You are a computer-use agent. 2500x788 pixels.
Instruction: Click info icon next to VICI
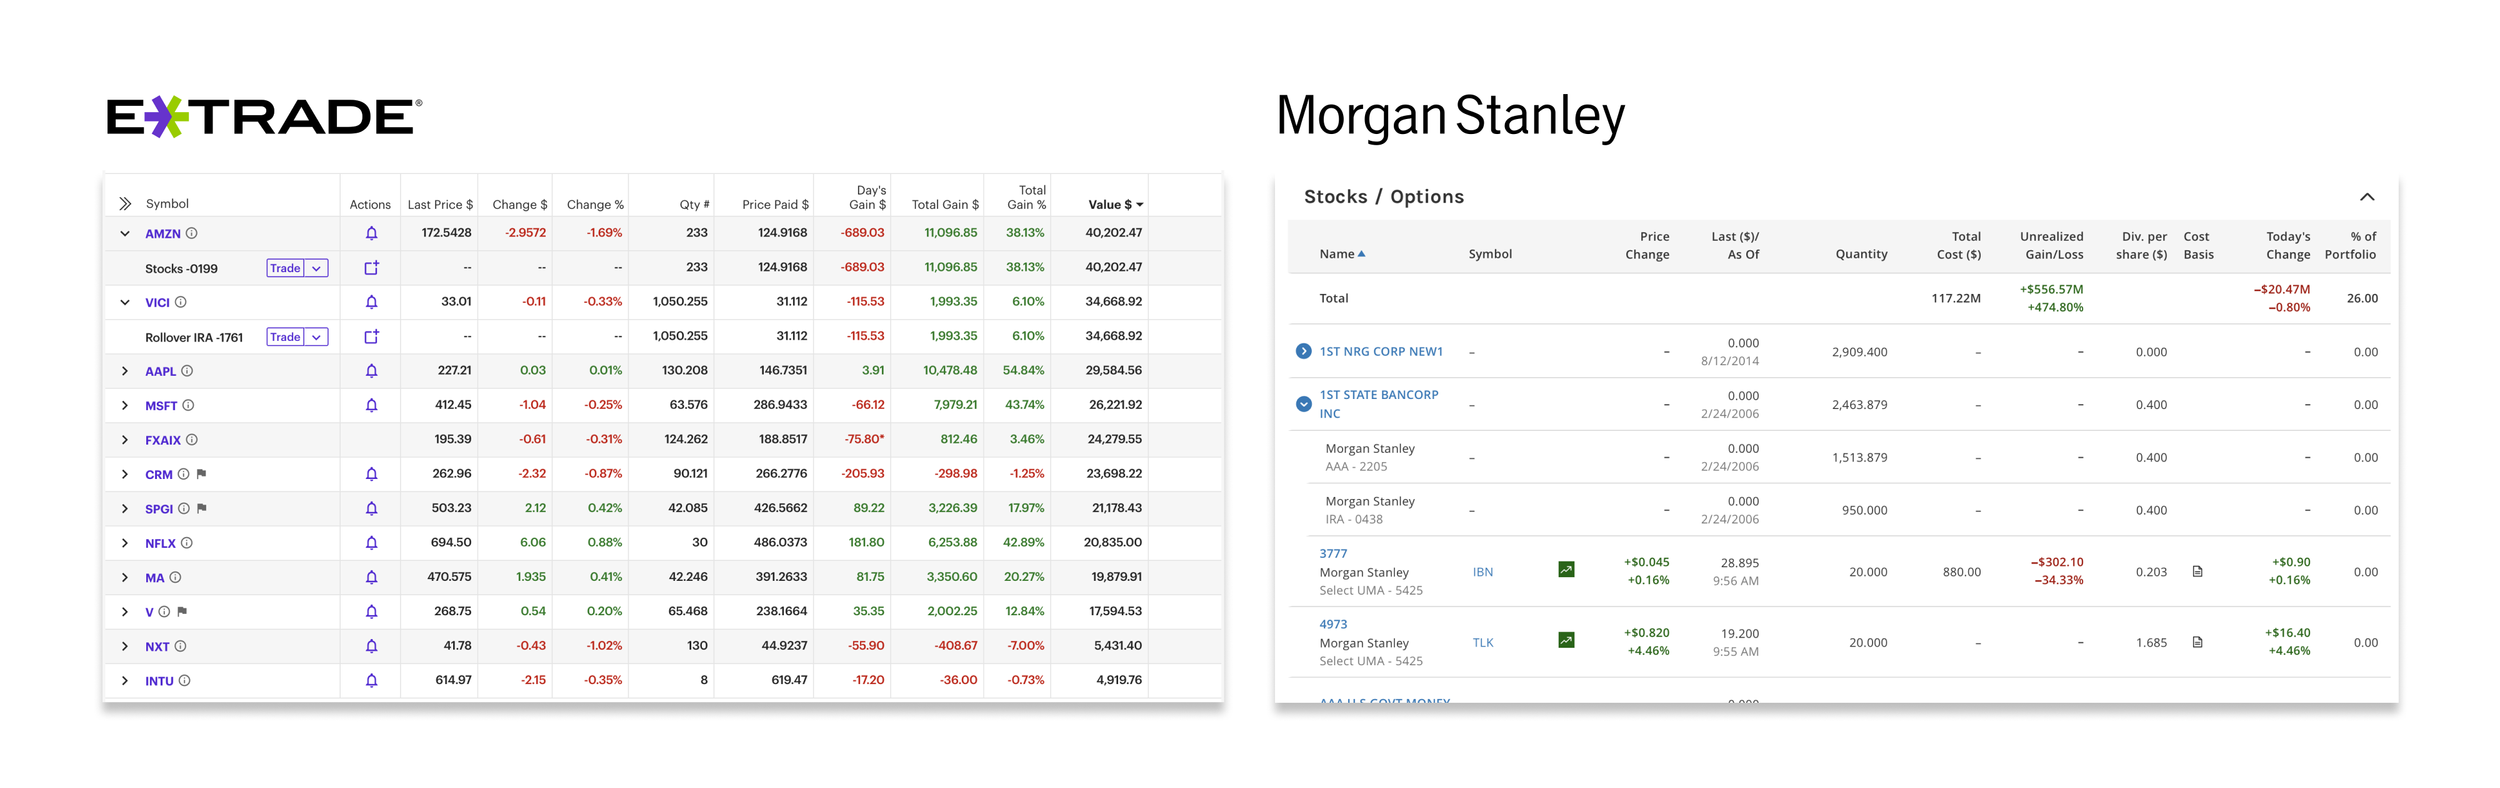click(x=181, y=302)
